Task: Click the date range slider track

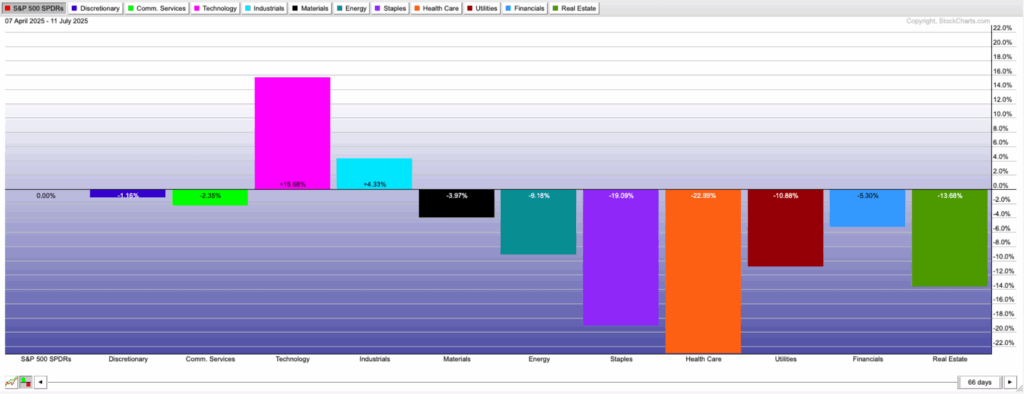Action: pos(502,382)
